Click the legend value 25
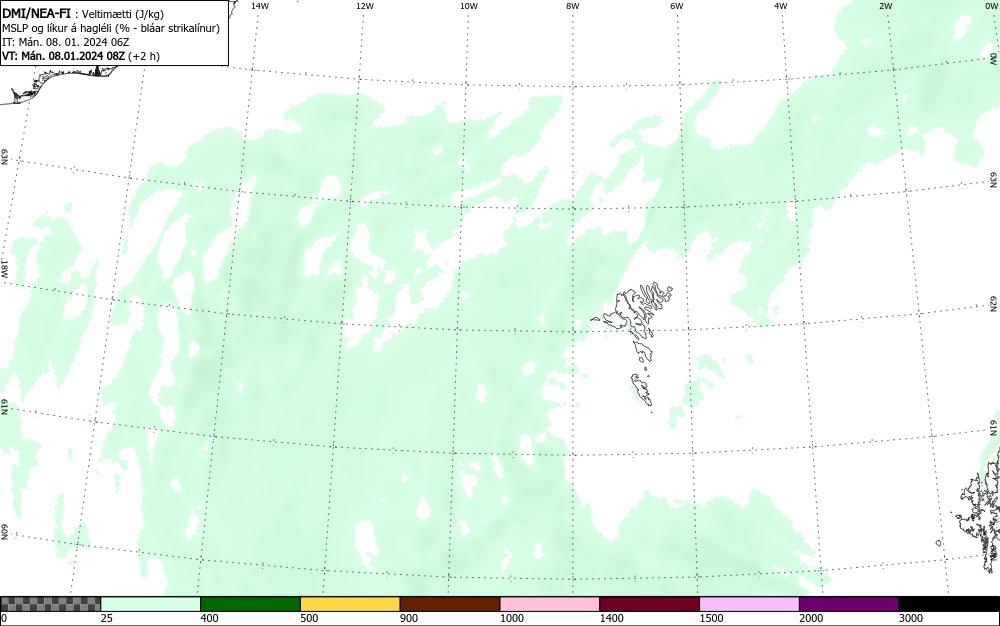This screenshot has width=1000, height=626. pos(107,618)
